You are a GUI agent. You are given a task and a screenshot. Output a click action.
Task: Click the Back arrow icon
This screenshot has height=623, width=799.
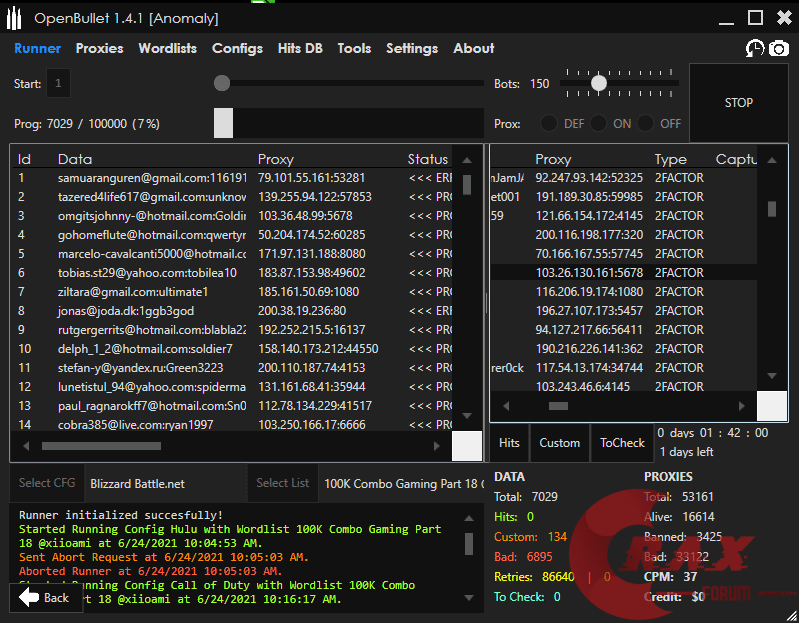coord(30,597)
